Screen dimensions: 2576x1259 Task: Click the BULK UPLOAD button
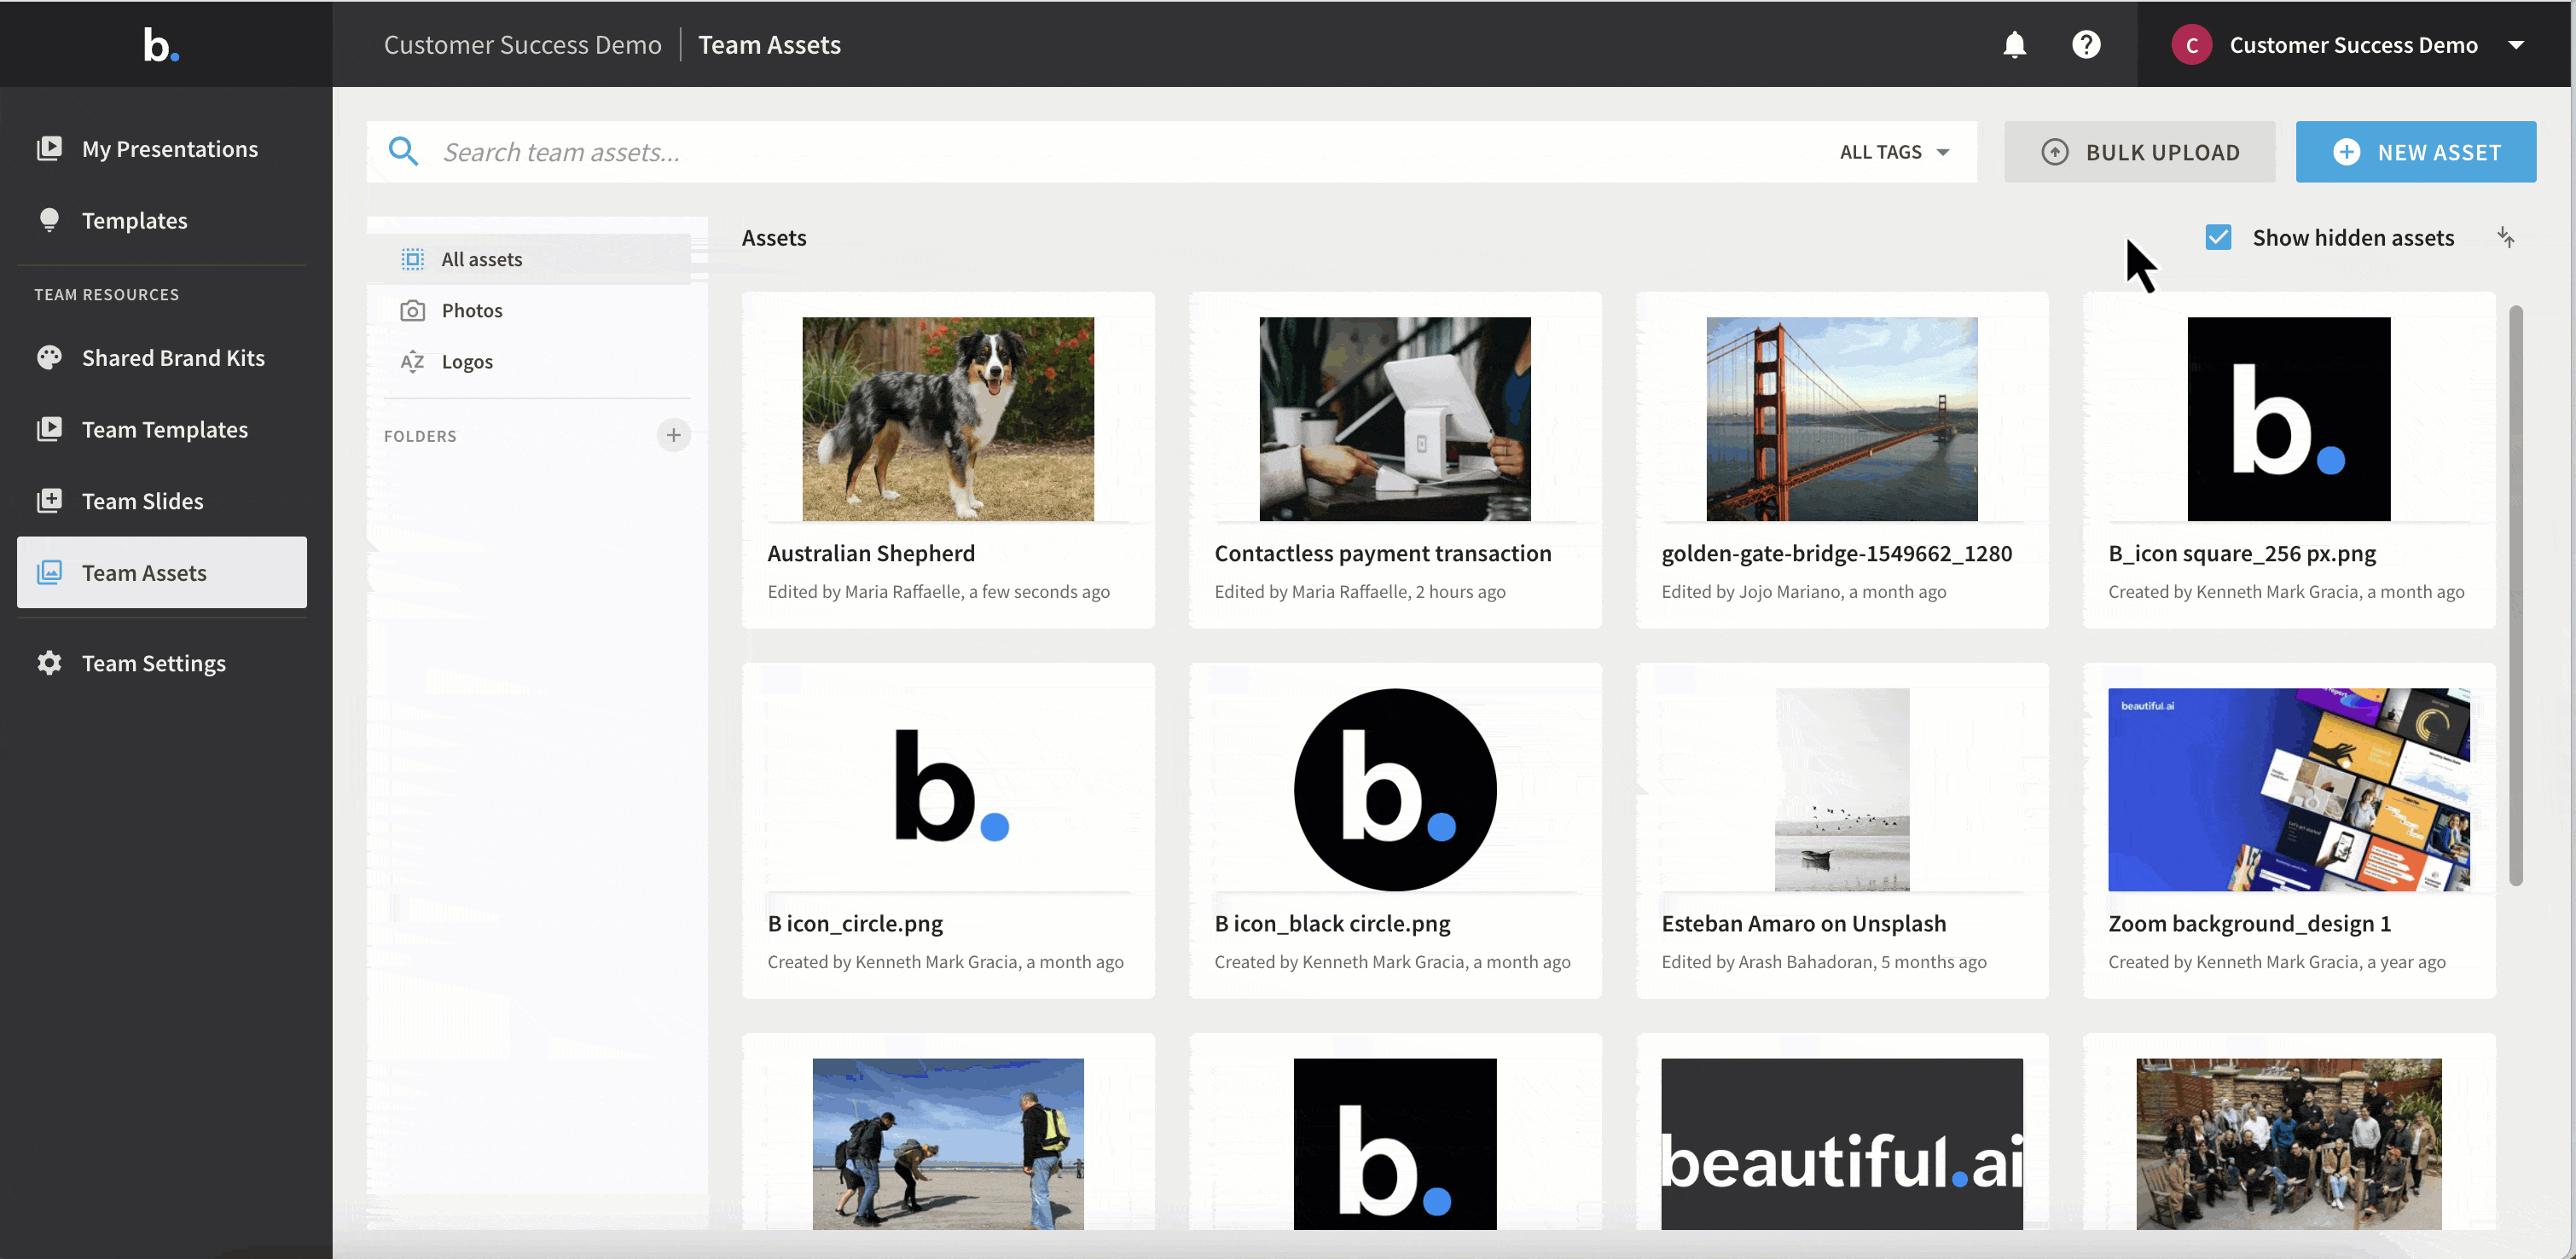tap(2139, 152)
